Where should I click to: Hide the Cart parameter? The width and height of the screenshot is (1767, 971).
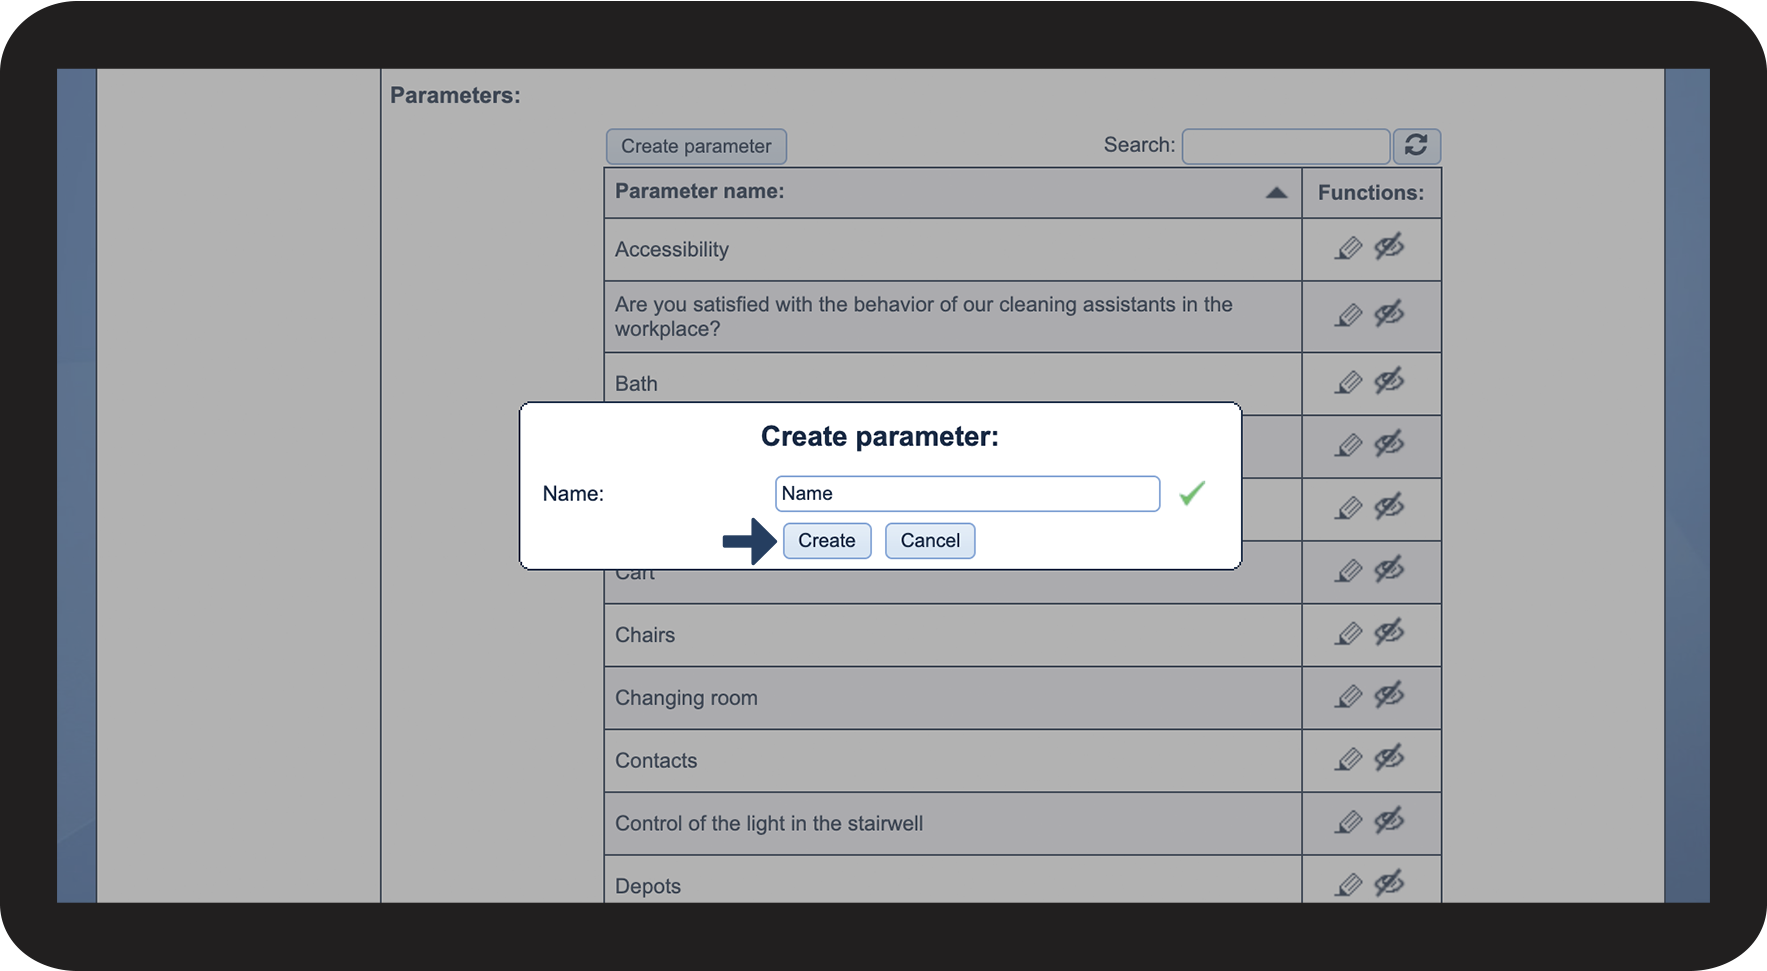[x=1389, y=569]
